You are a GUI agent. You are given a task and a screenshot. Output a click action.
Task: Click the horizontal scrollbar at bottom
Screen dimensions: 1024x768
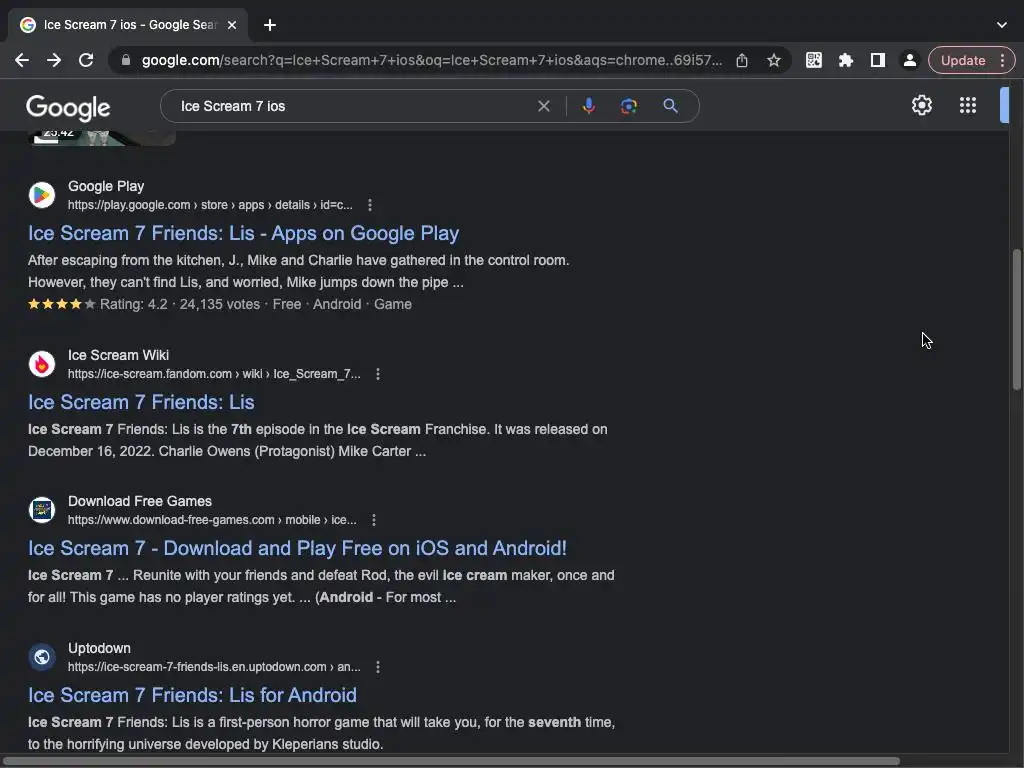tap(451, 761)
